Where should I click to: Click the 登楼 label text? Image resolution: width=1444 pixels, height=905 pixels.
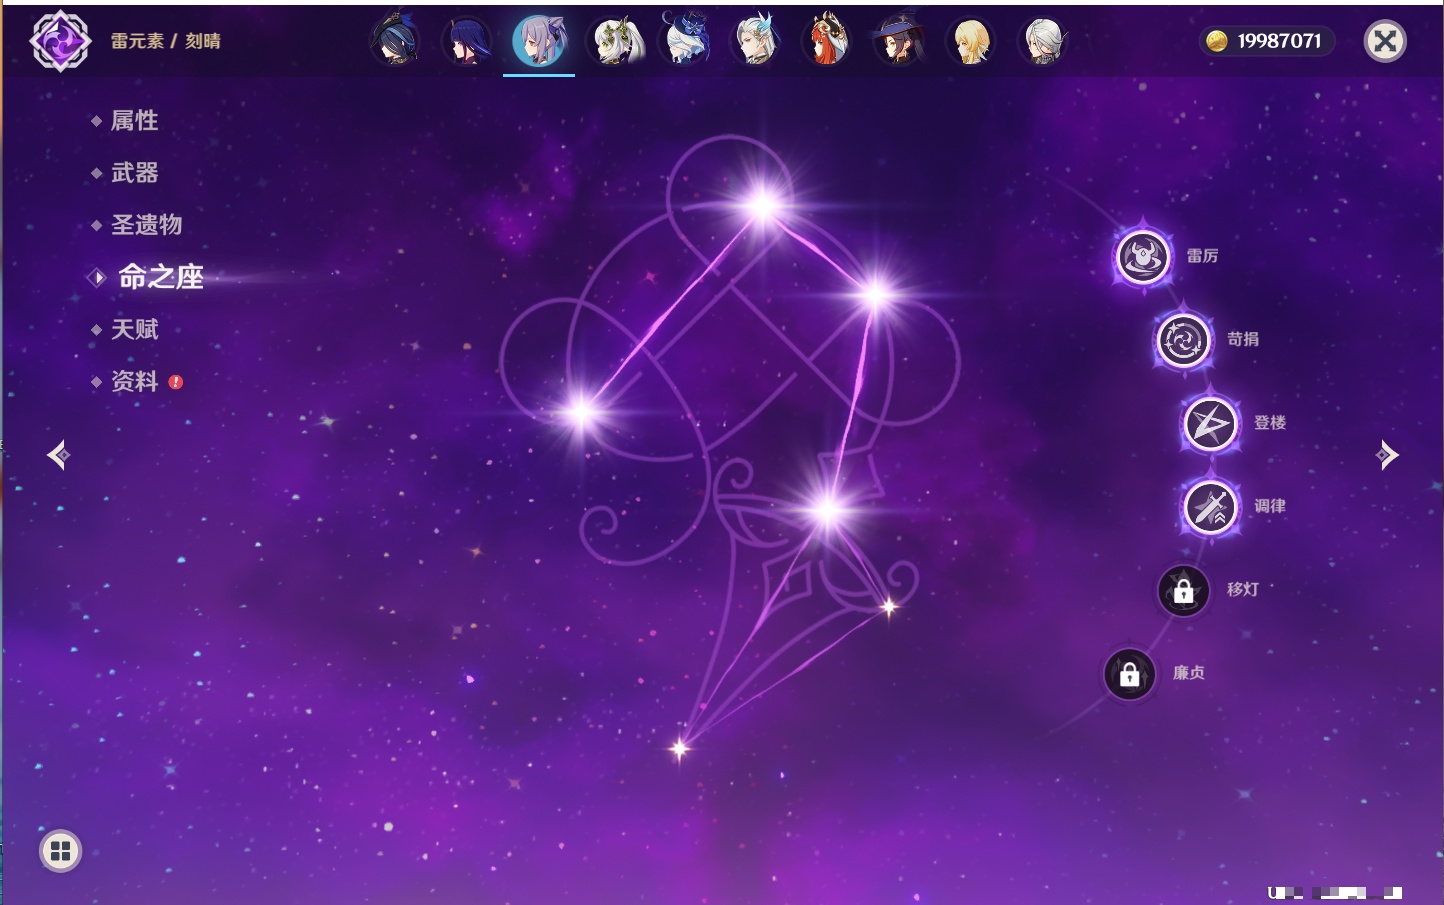(x=1270, y=422)
